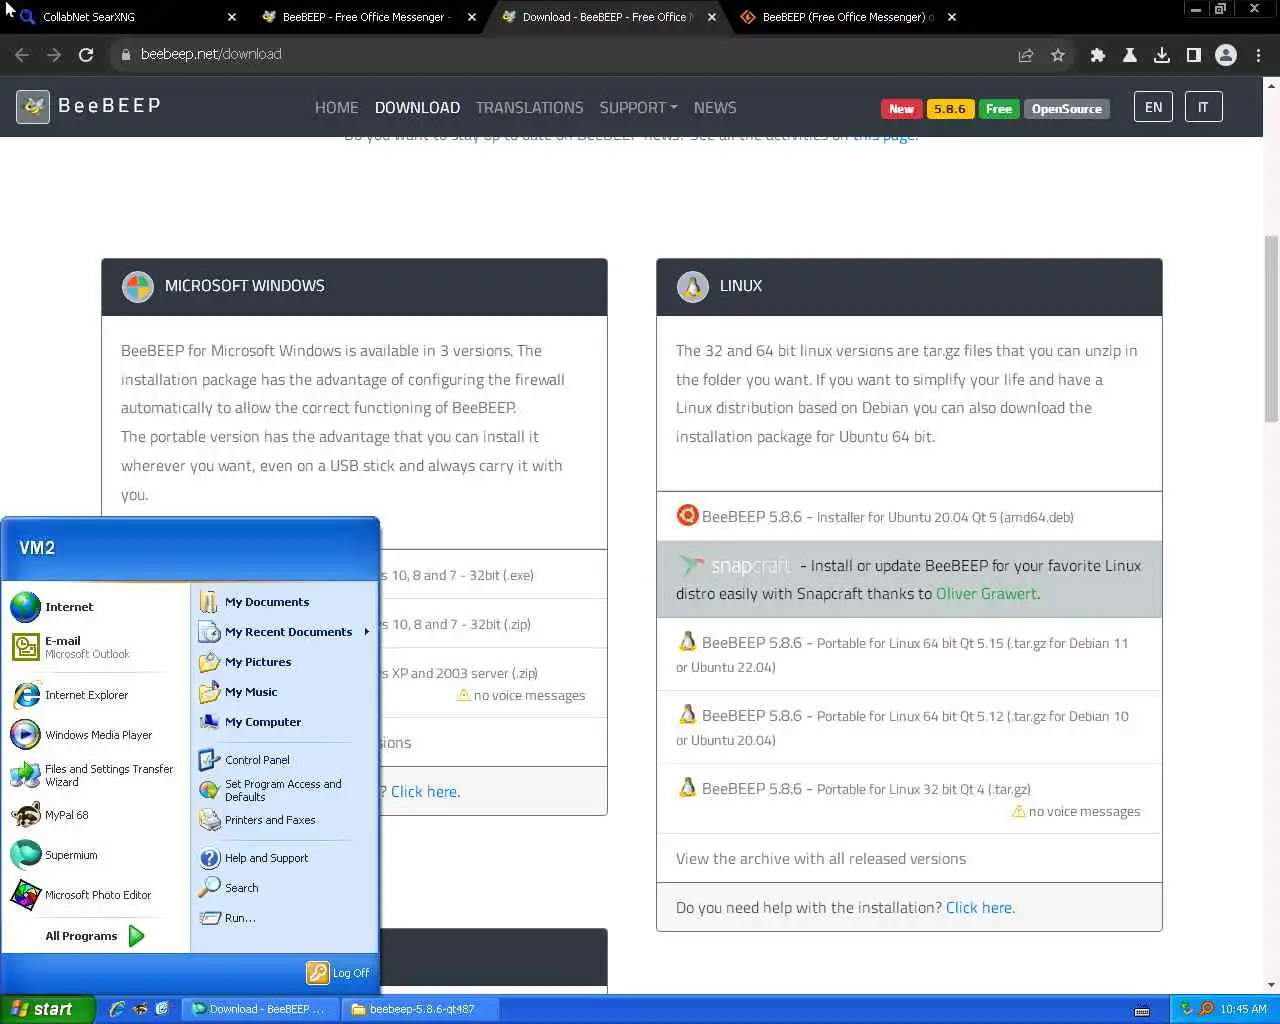This screenshot has height=1024, width=1280.
Task: Click the share page icon in address bar
Action: coord(1025,55)
